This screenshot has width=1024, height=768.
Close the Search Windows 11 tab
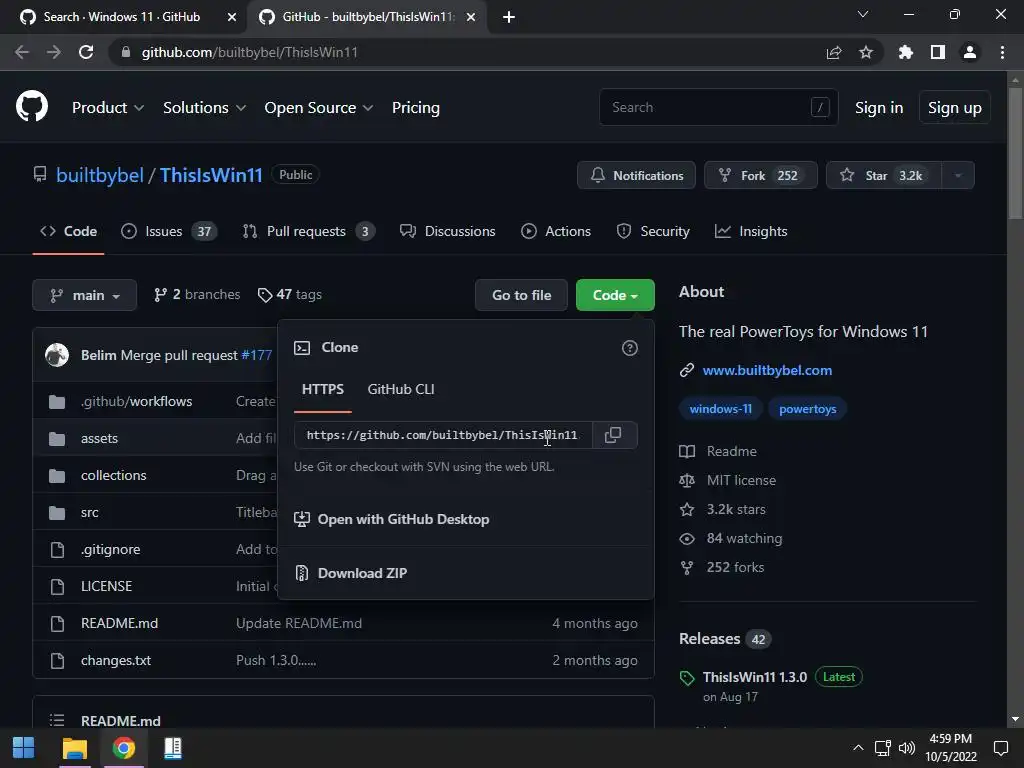pos(232,17)
